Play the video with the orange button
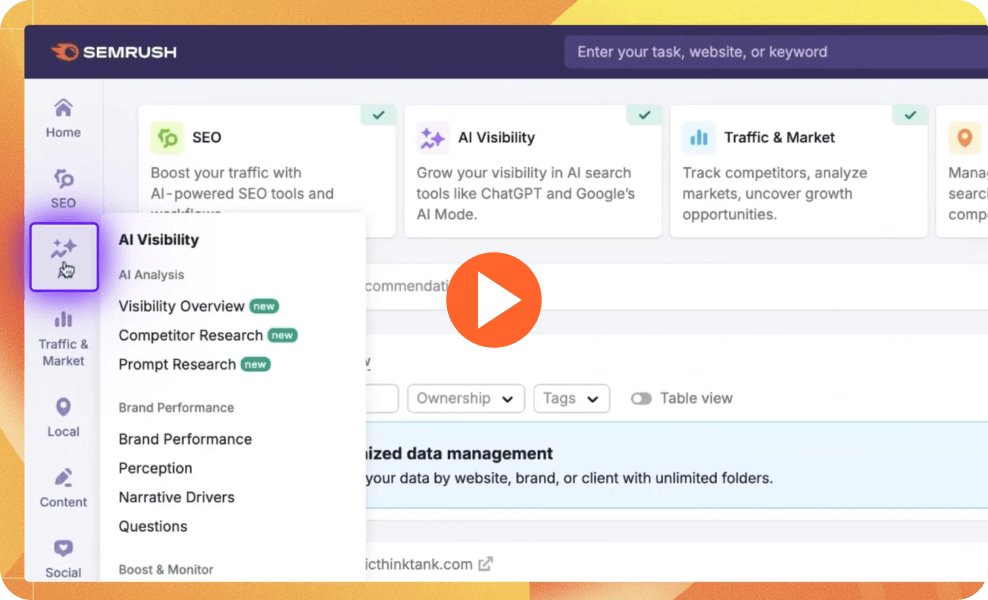The image size is (988, 600). click(494, 300)
